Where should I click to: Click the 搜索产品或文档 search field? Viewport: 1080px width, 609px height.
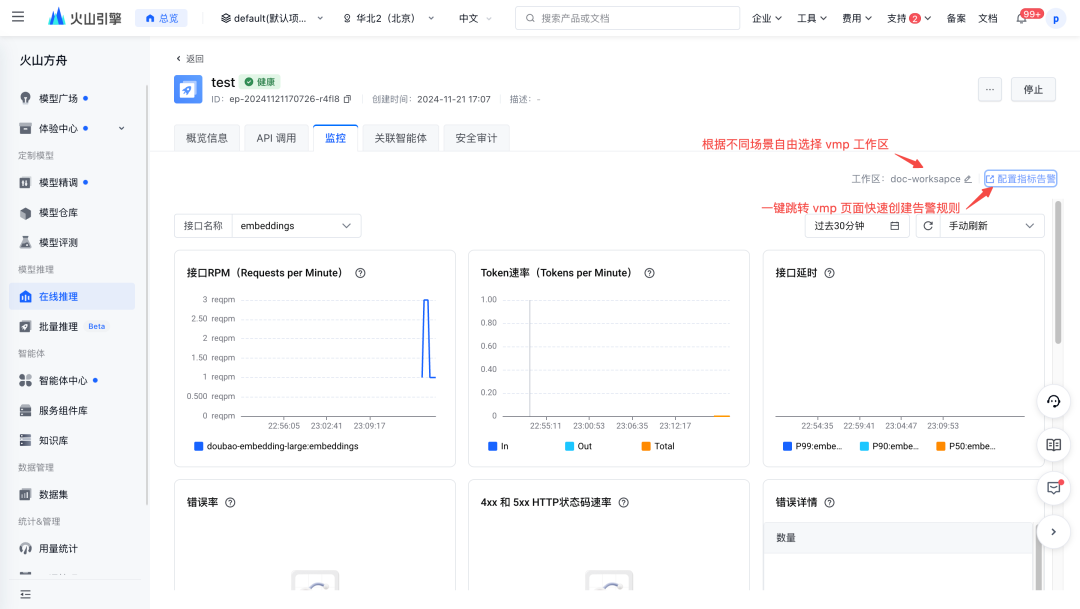click(x=627, y=18)
